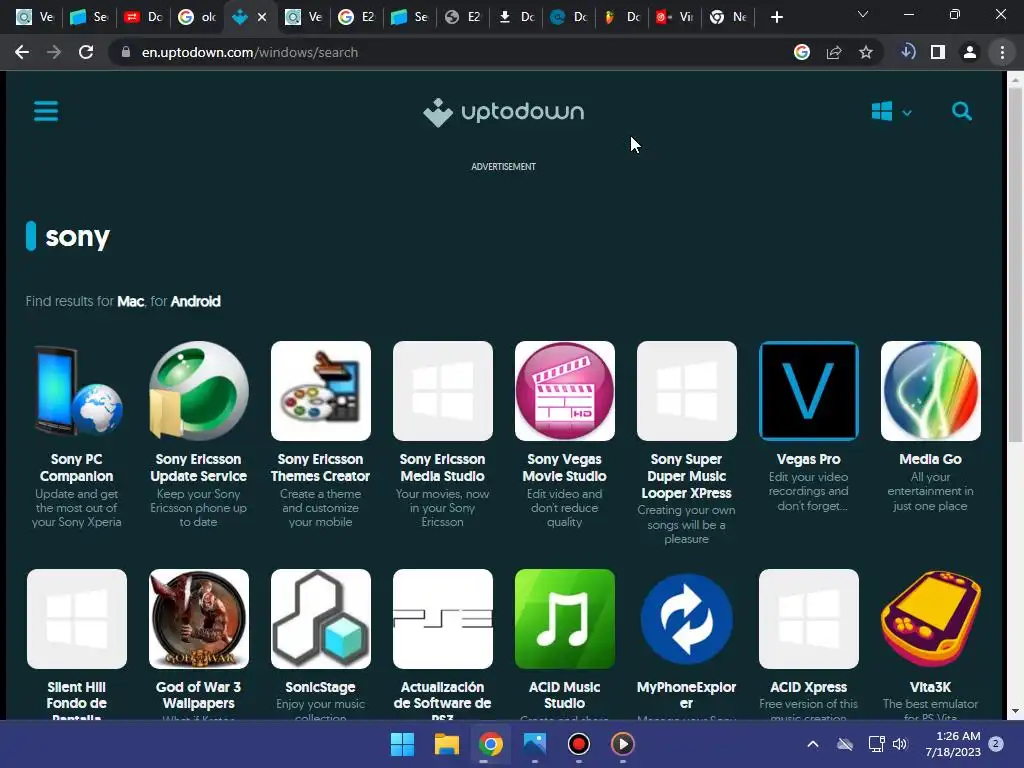Toggle the browser side panel
1024x768 pixels.
click(x=938, y=52)
